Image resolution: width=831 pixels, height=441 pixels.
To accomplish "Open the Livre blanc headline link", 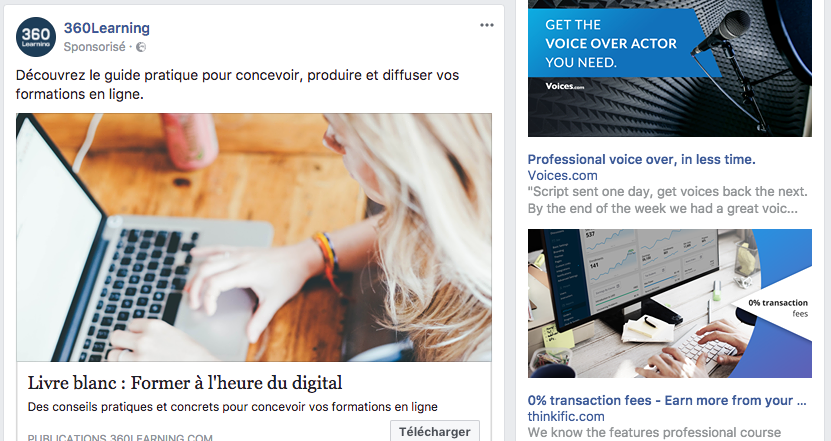I will pos(185,383).
